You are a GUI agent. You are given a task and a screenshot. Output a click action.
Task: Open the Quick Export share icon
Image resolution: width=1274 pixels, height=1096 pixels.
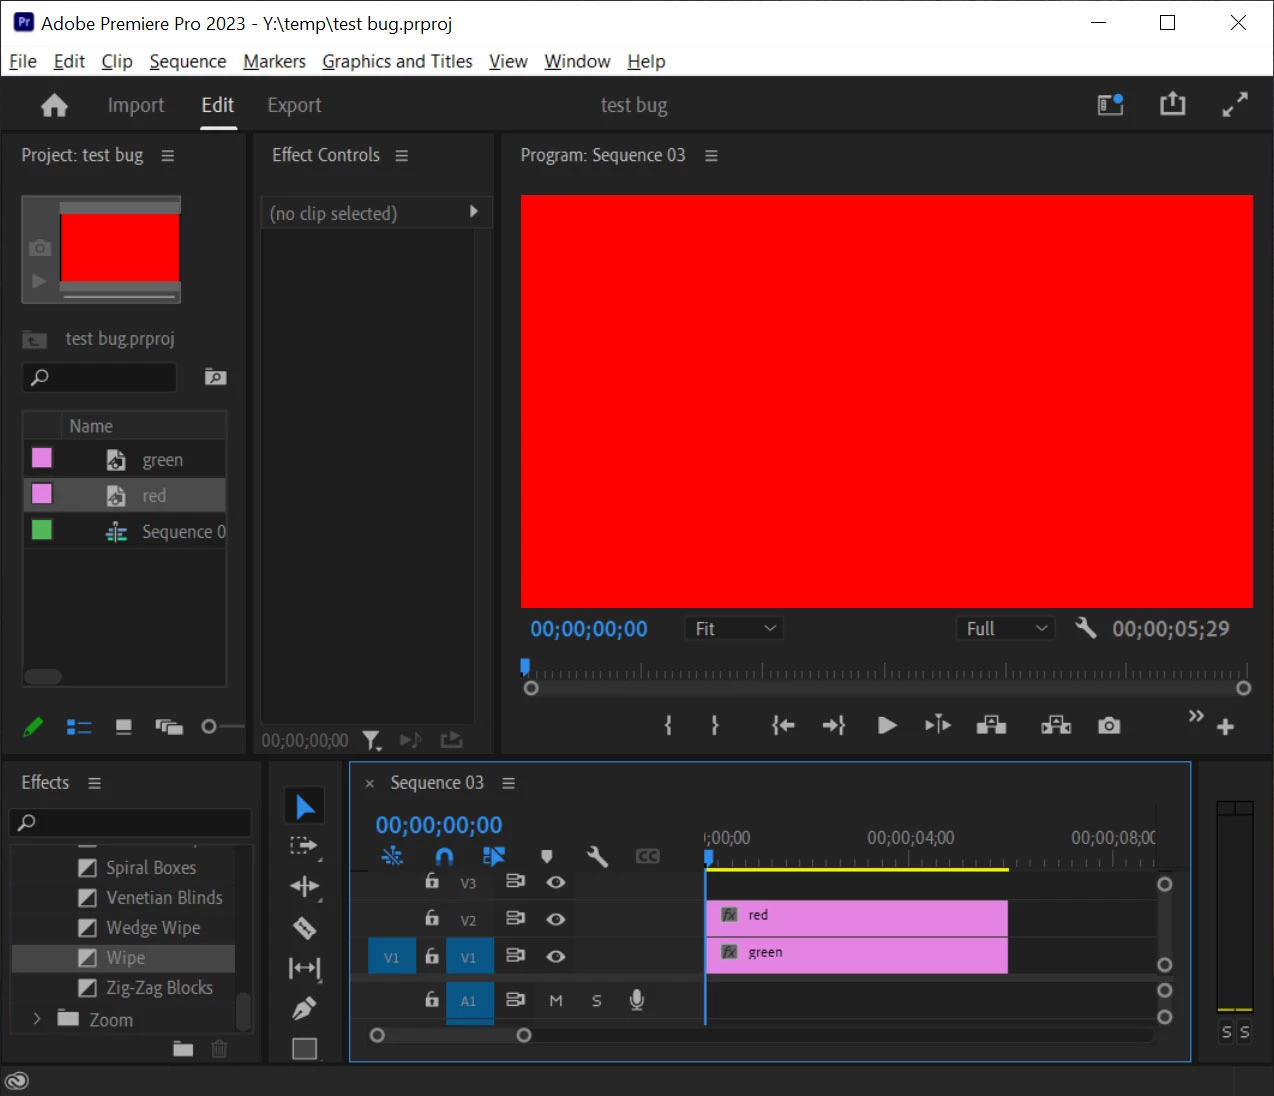[x=1172, y=104]
